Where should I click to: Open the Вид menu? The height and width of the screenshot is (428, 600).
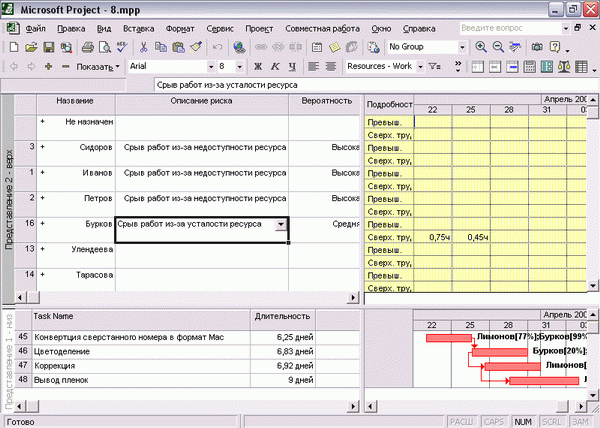click(104, 28)
